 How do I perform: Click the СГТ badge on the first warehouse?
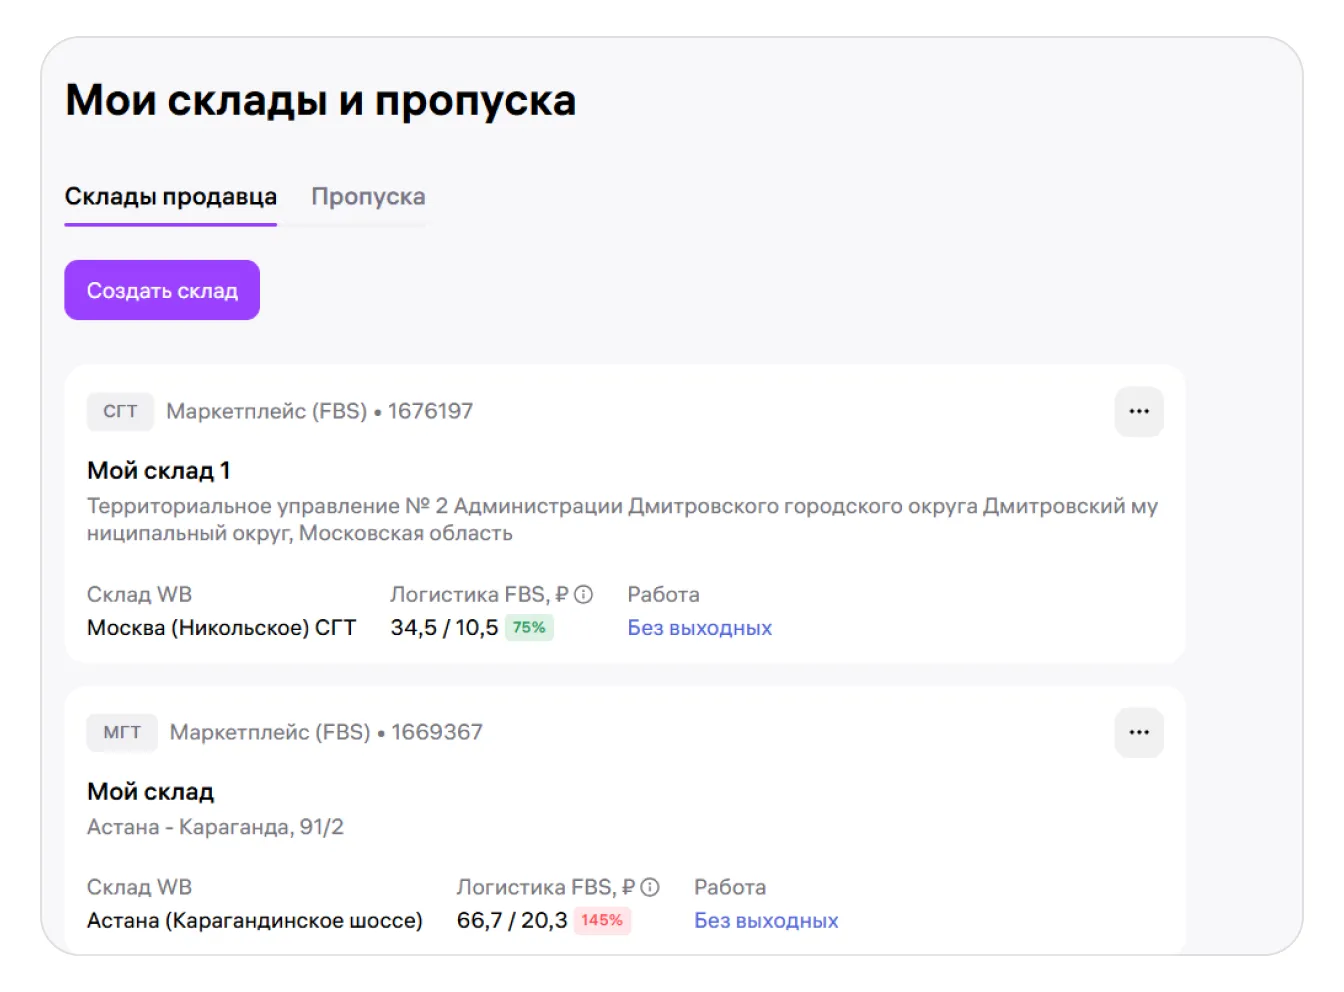click(120, 411)
